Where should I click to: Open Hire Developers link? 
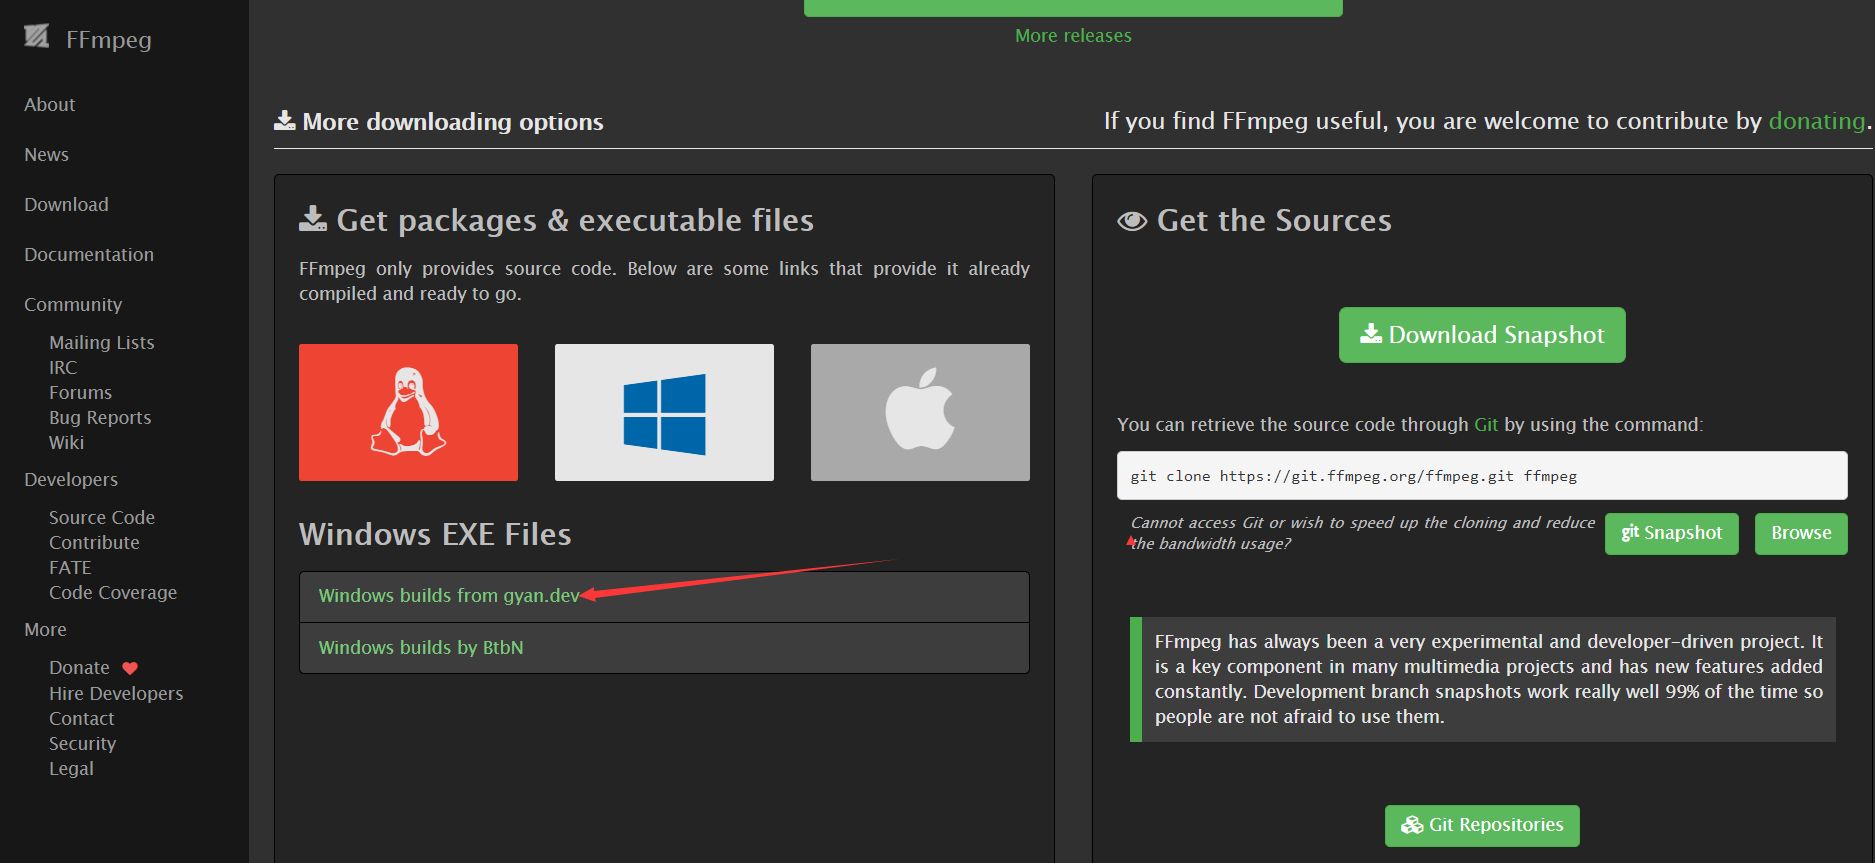(x=116, y=693)
